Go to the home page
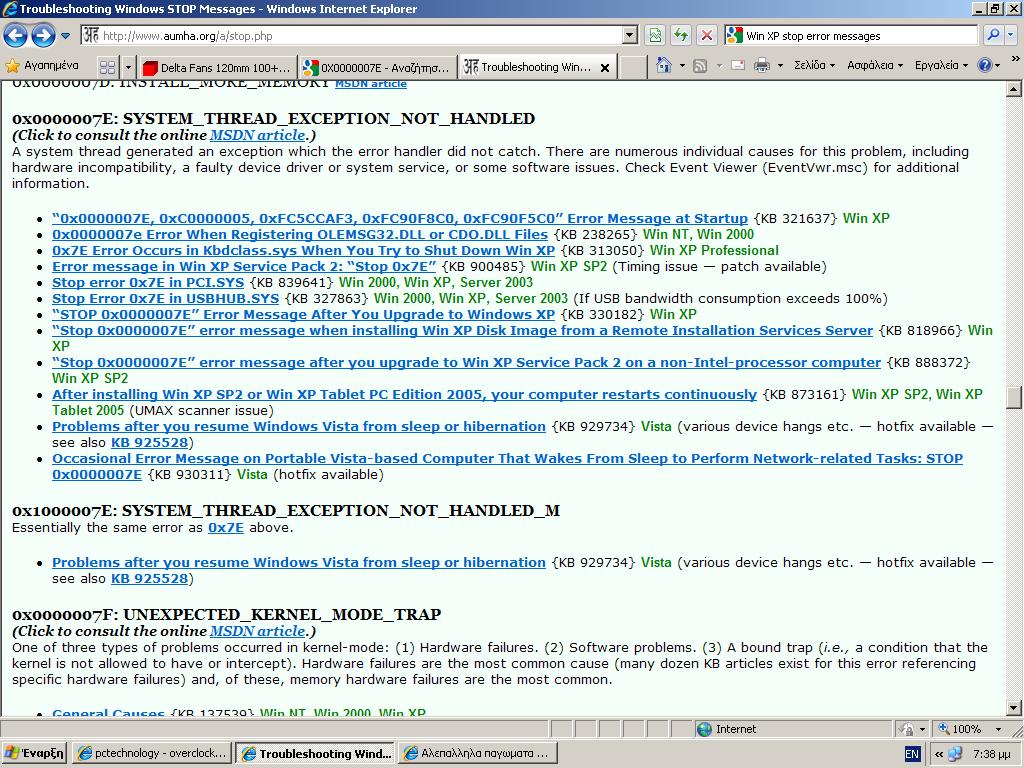This screenshot has width=1024, height=768. 664,65
